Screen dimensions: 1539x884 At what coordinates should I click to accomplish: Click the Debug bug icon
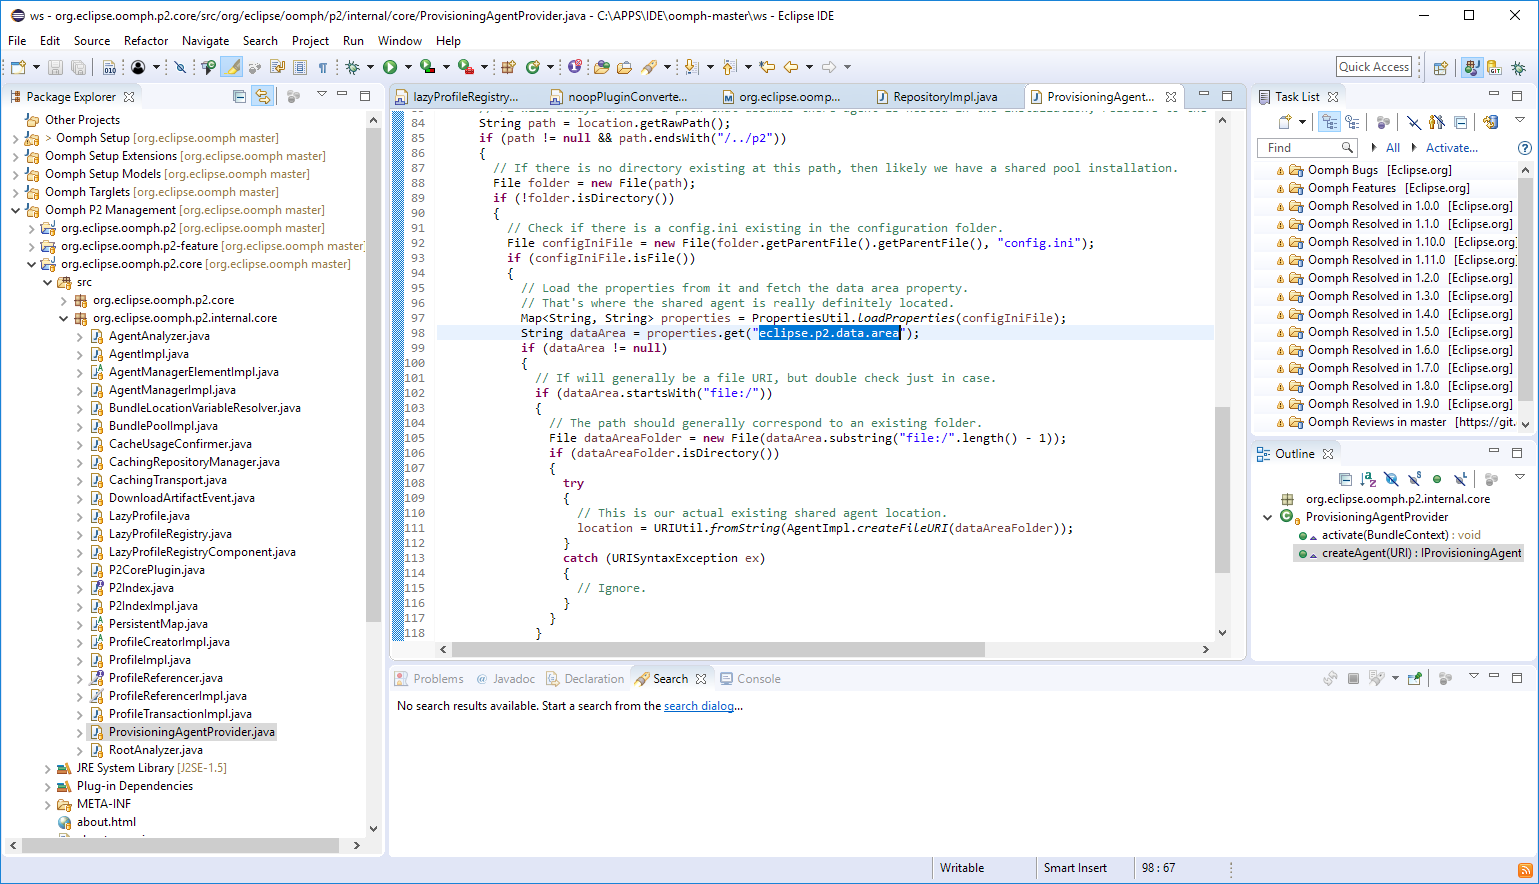pyautogui.click(x=352, y=67)
